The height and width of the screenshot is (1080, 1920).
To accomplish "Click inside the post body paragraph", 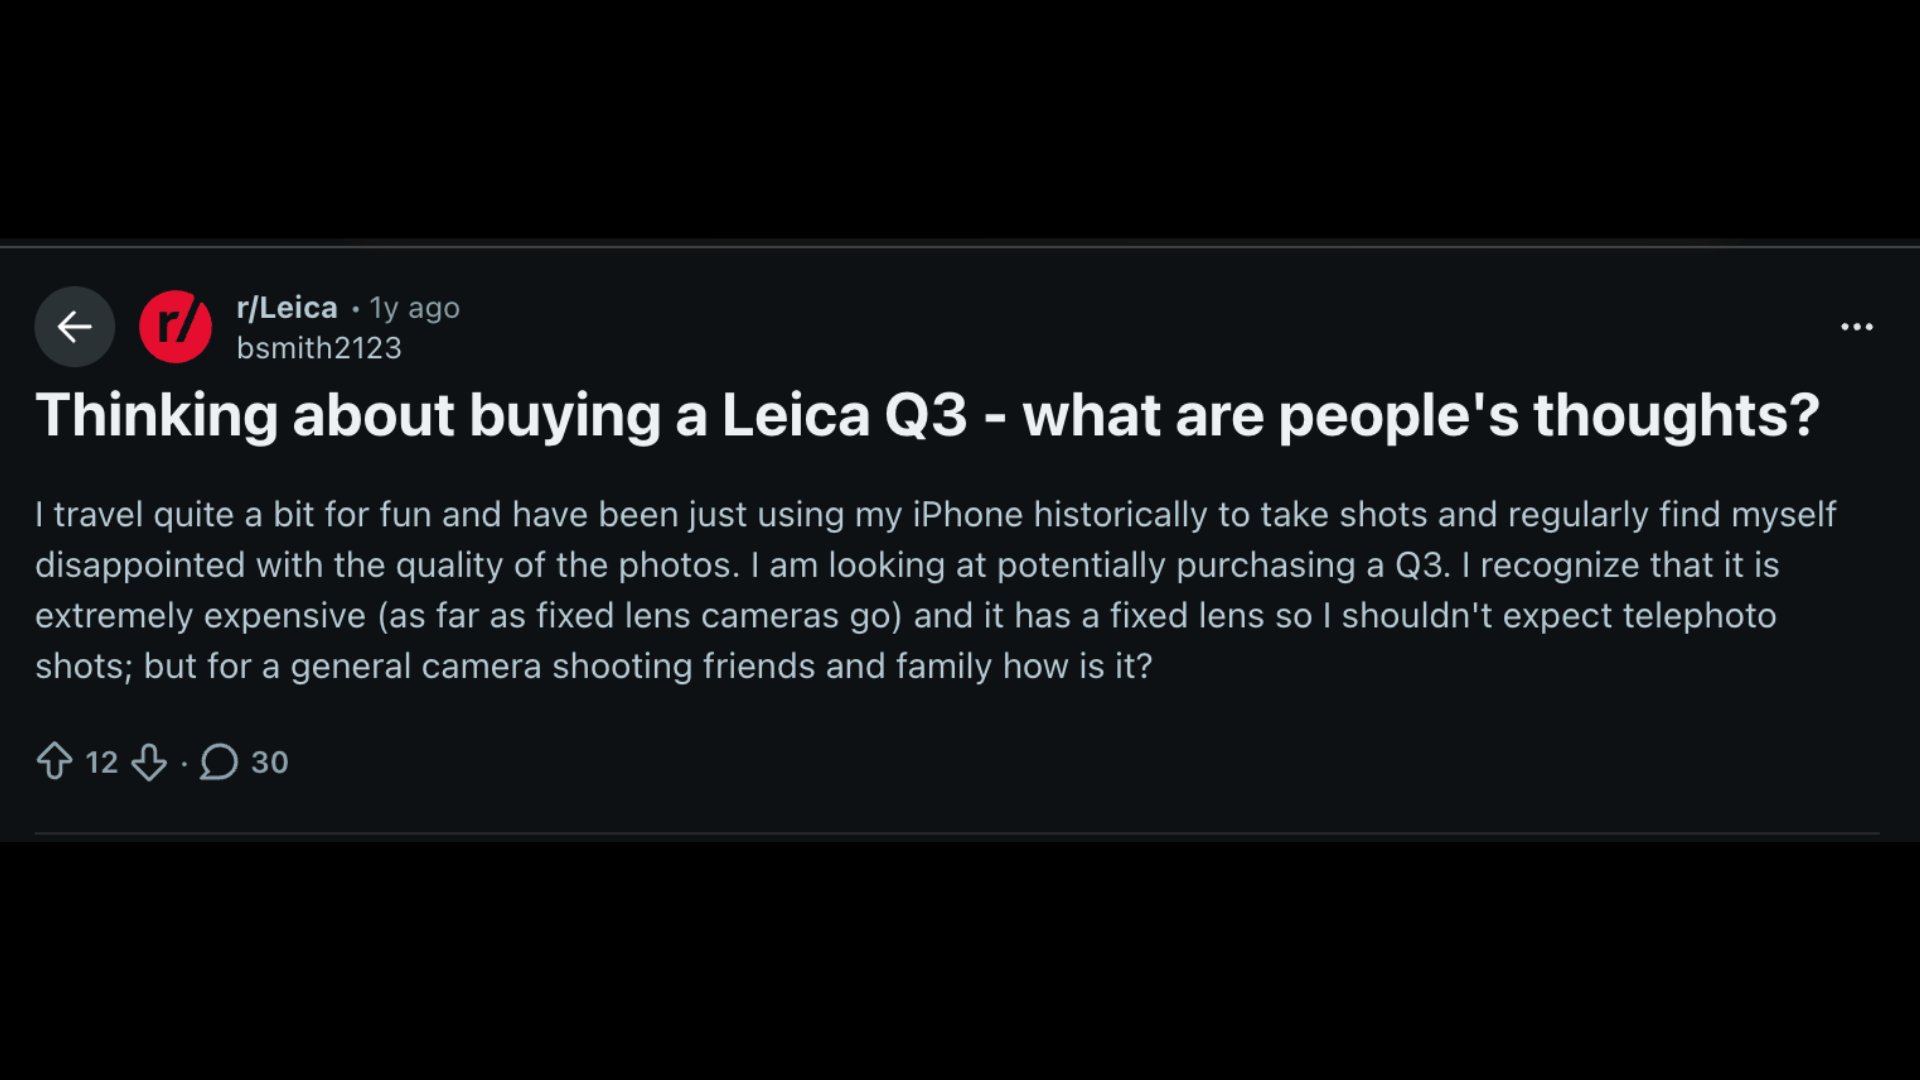I will pyautogui.click(x=900, y=590).
